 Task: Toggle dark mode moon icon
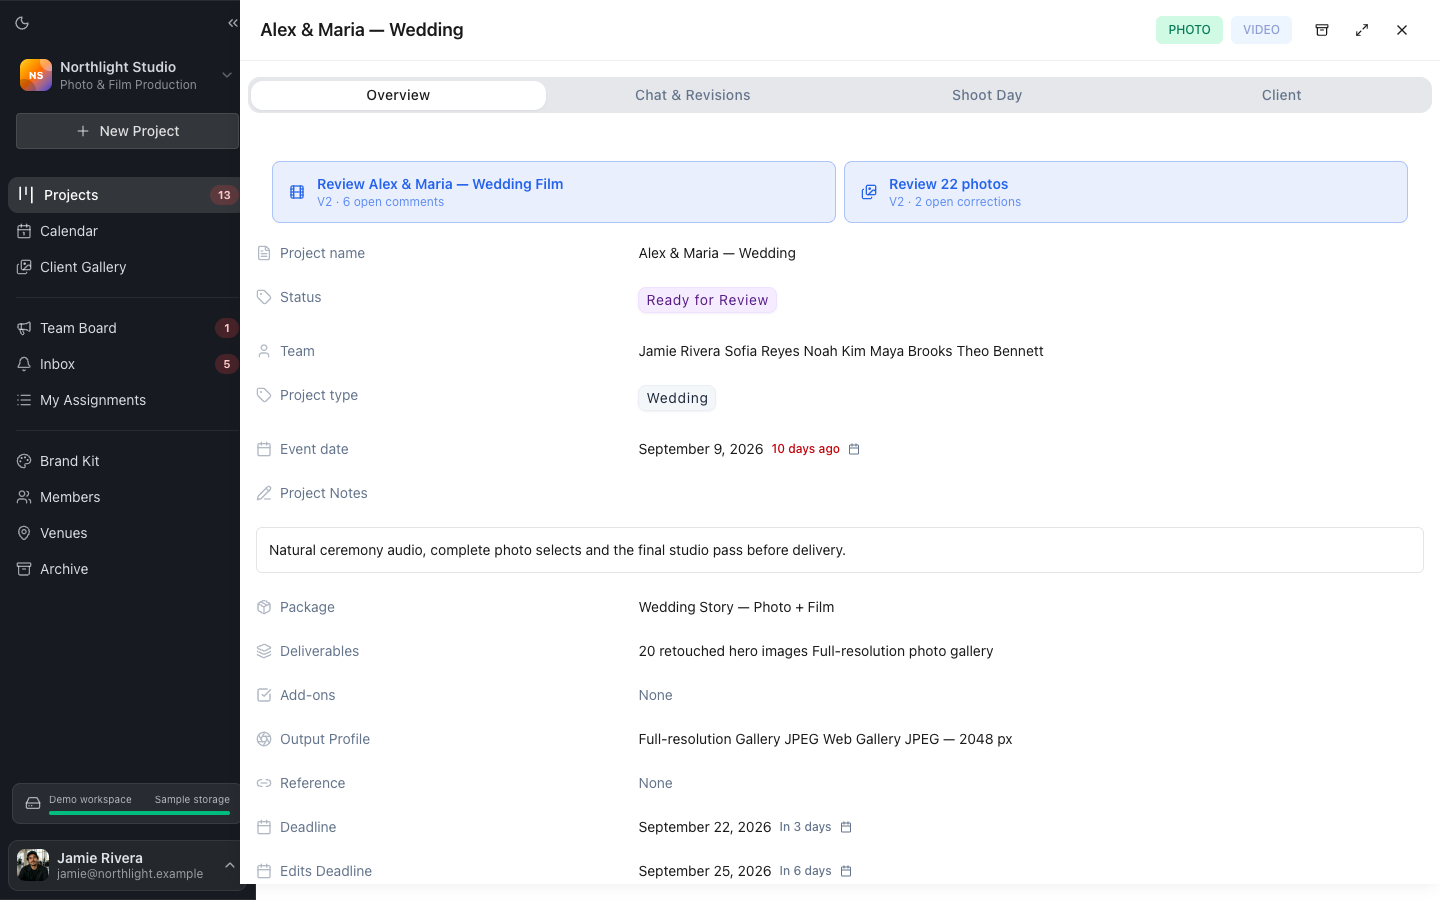pyautogui.click(x=22, y=23)
